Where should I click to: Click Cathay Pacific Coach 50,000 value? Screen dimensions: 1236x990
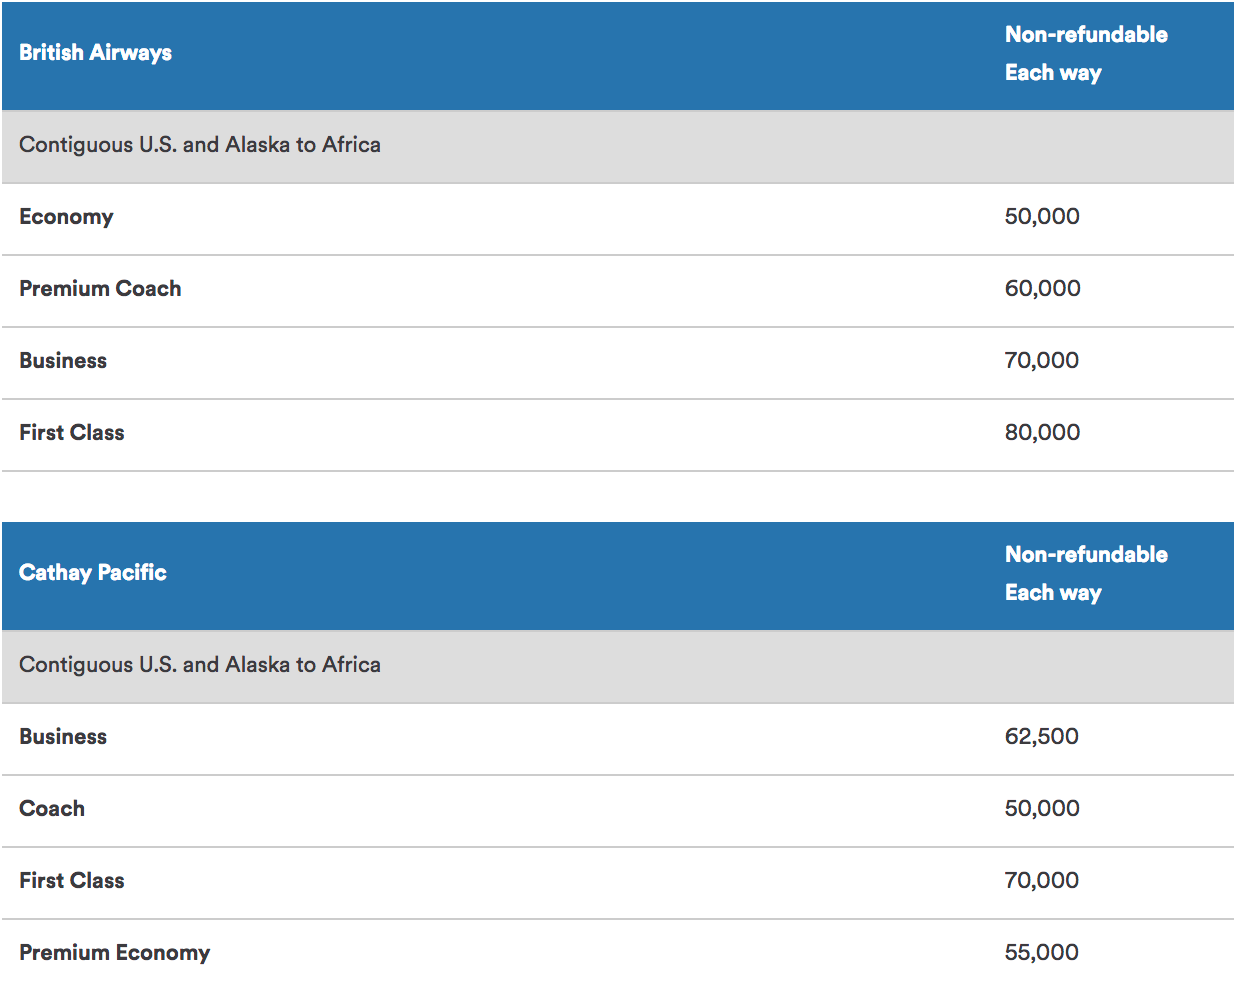click(x=1042, y=809)
